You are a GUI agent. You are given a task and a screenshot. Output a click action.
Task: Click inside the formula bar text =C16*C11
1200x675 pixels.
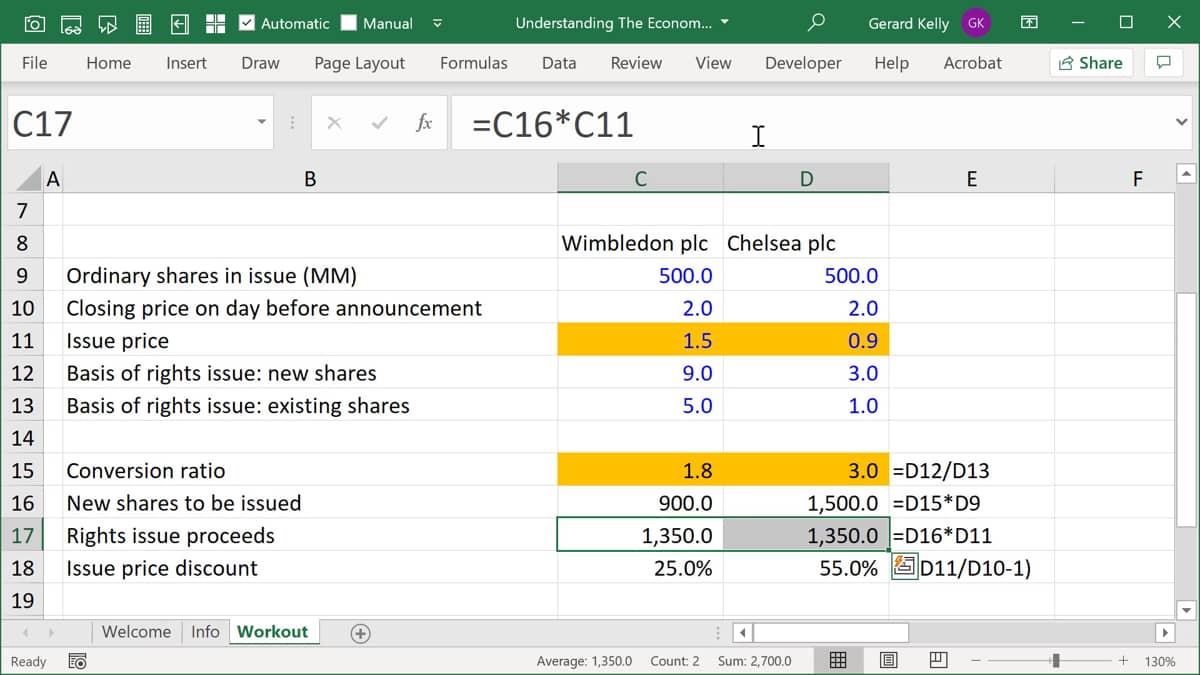pyautogui.click(x=552, y=124)
